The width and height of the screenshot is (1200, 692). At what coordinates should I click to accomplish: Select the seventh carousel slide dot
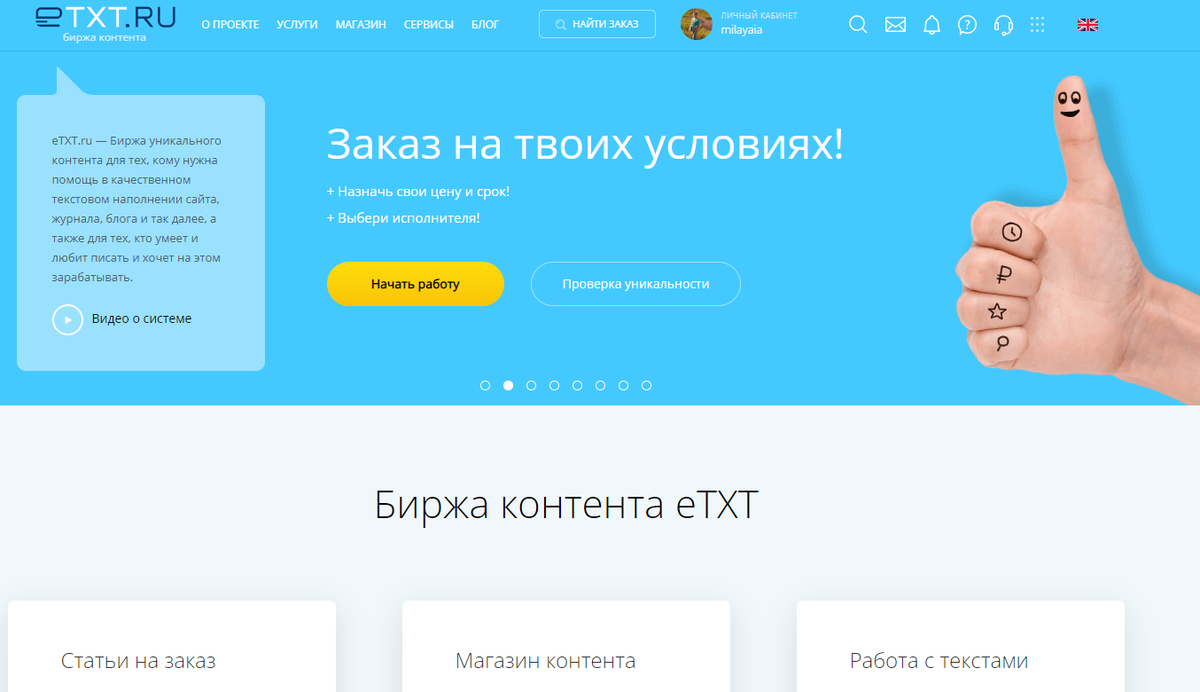pos(623,385)
